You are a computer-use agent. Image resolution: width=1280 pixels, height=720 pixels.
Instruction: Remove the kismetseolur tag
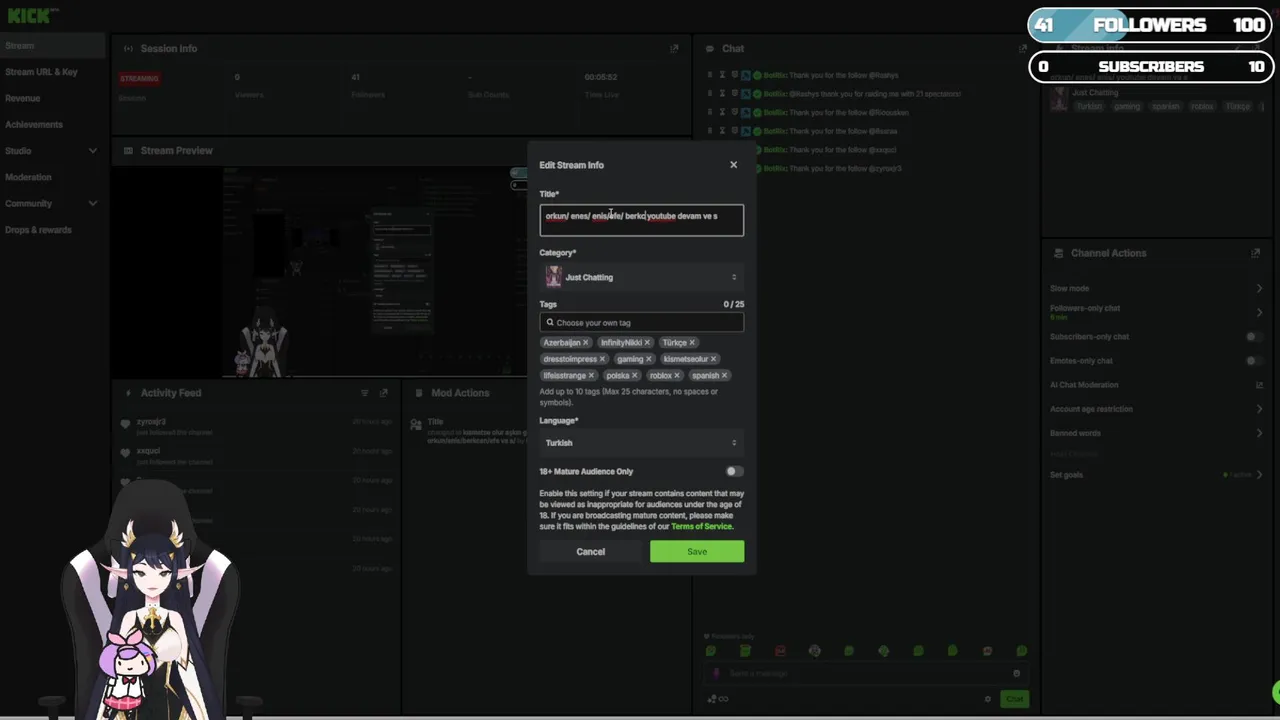(x=713, y=359)
